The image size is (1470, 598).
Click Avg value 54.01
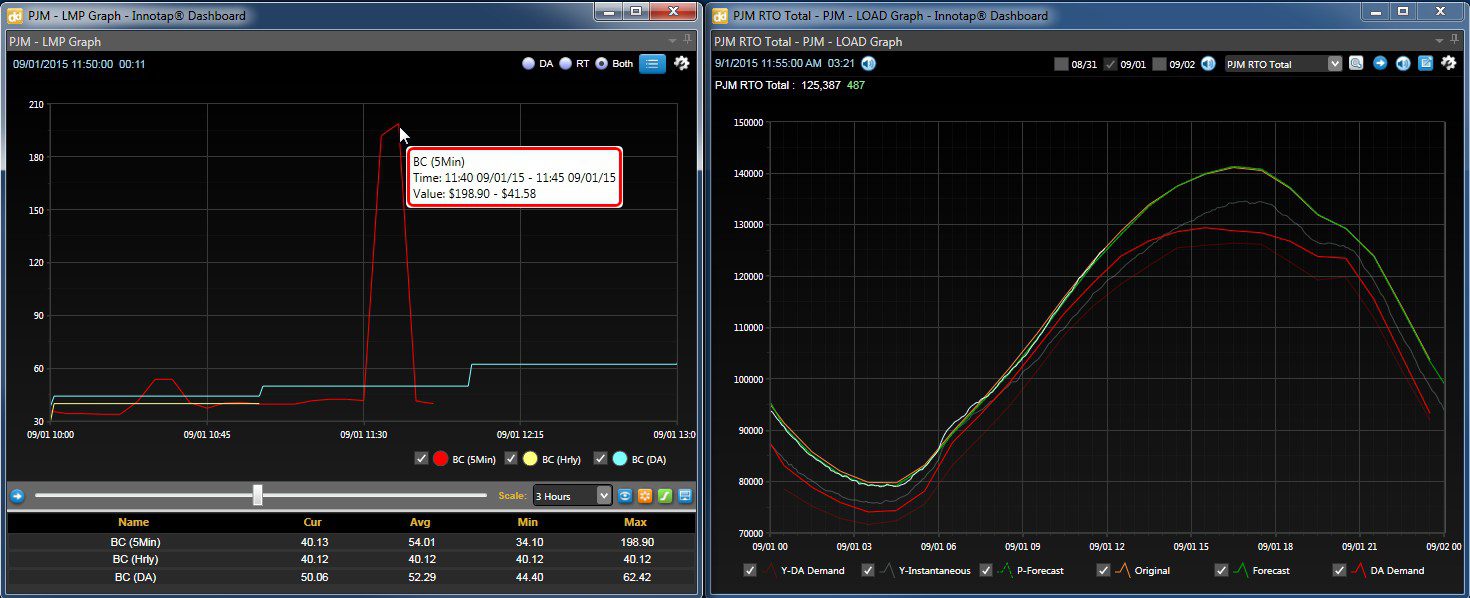421,541
